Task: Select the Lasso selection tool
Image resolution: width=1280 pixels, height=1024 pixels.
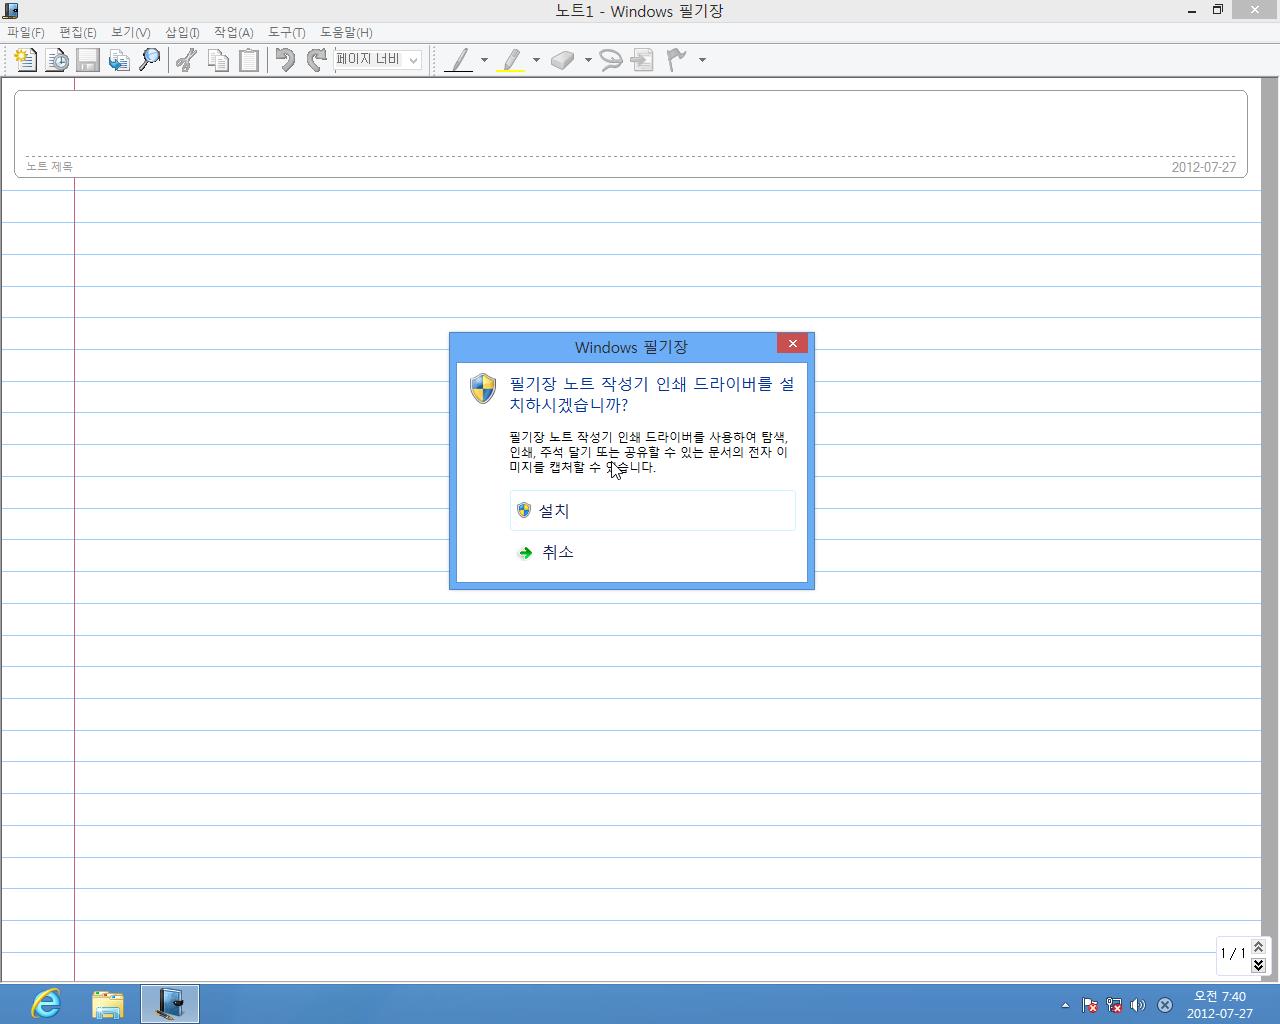Action: (x=611, y=60)
